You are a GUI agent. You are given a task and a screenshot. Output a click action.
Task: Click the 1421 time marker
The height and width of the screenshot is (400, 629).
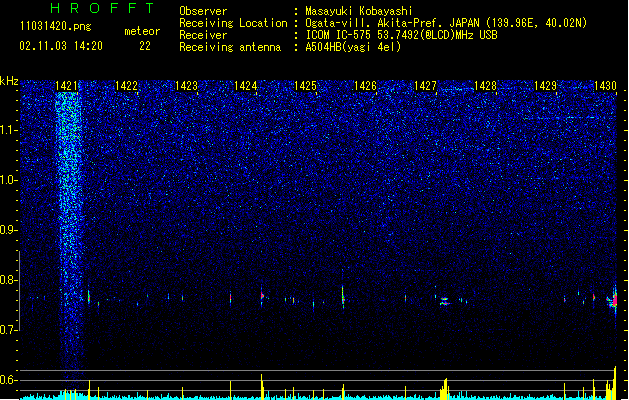click(x=66, y=86)
